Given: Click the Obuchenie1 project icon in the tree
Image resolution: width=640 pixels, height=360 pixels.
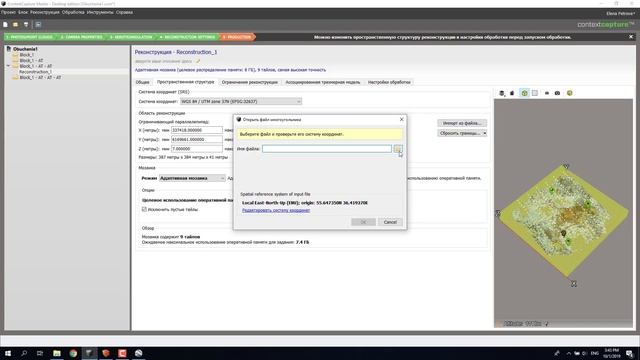Looking at the screenshot, I should (9, 49).
